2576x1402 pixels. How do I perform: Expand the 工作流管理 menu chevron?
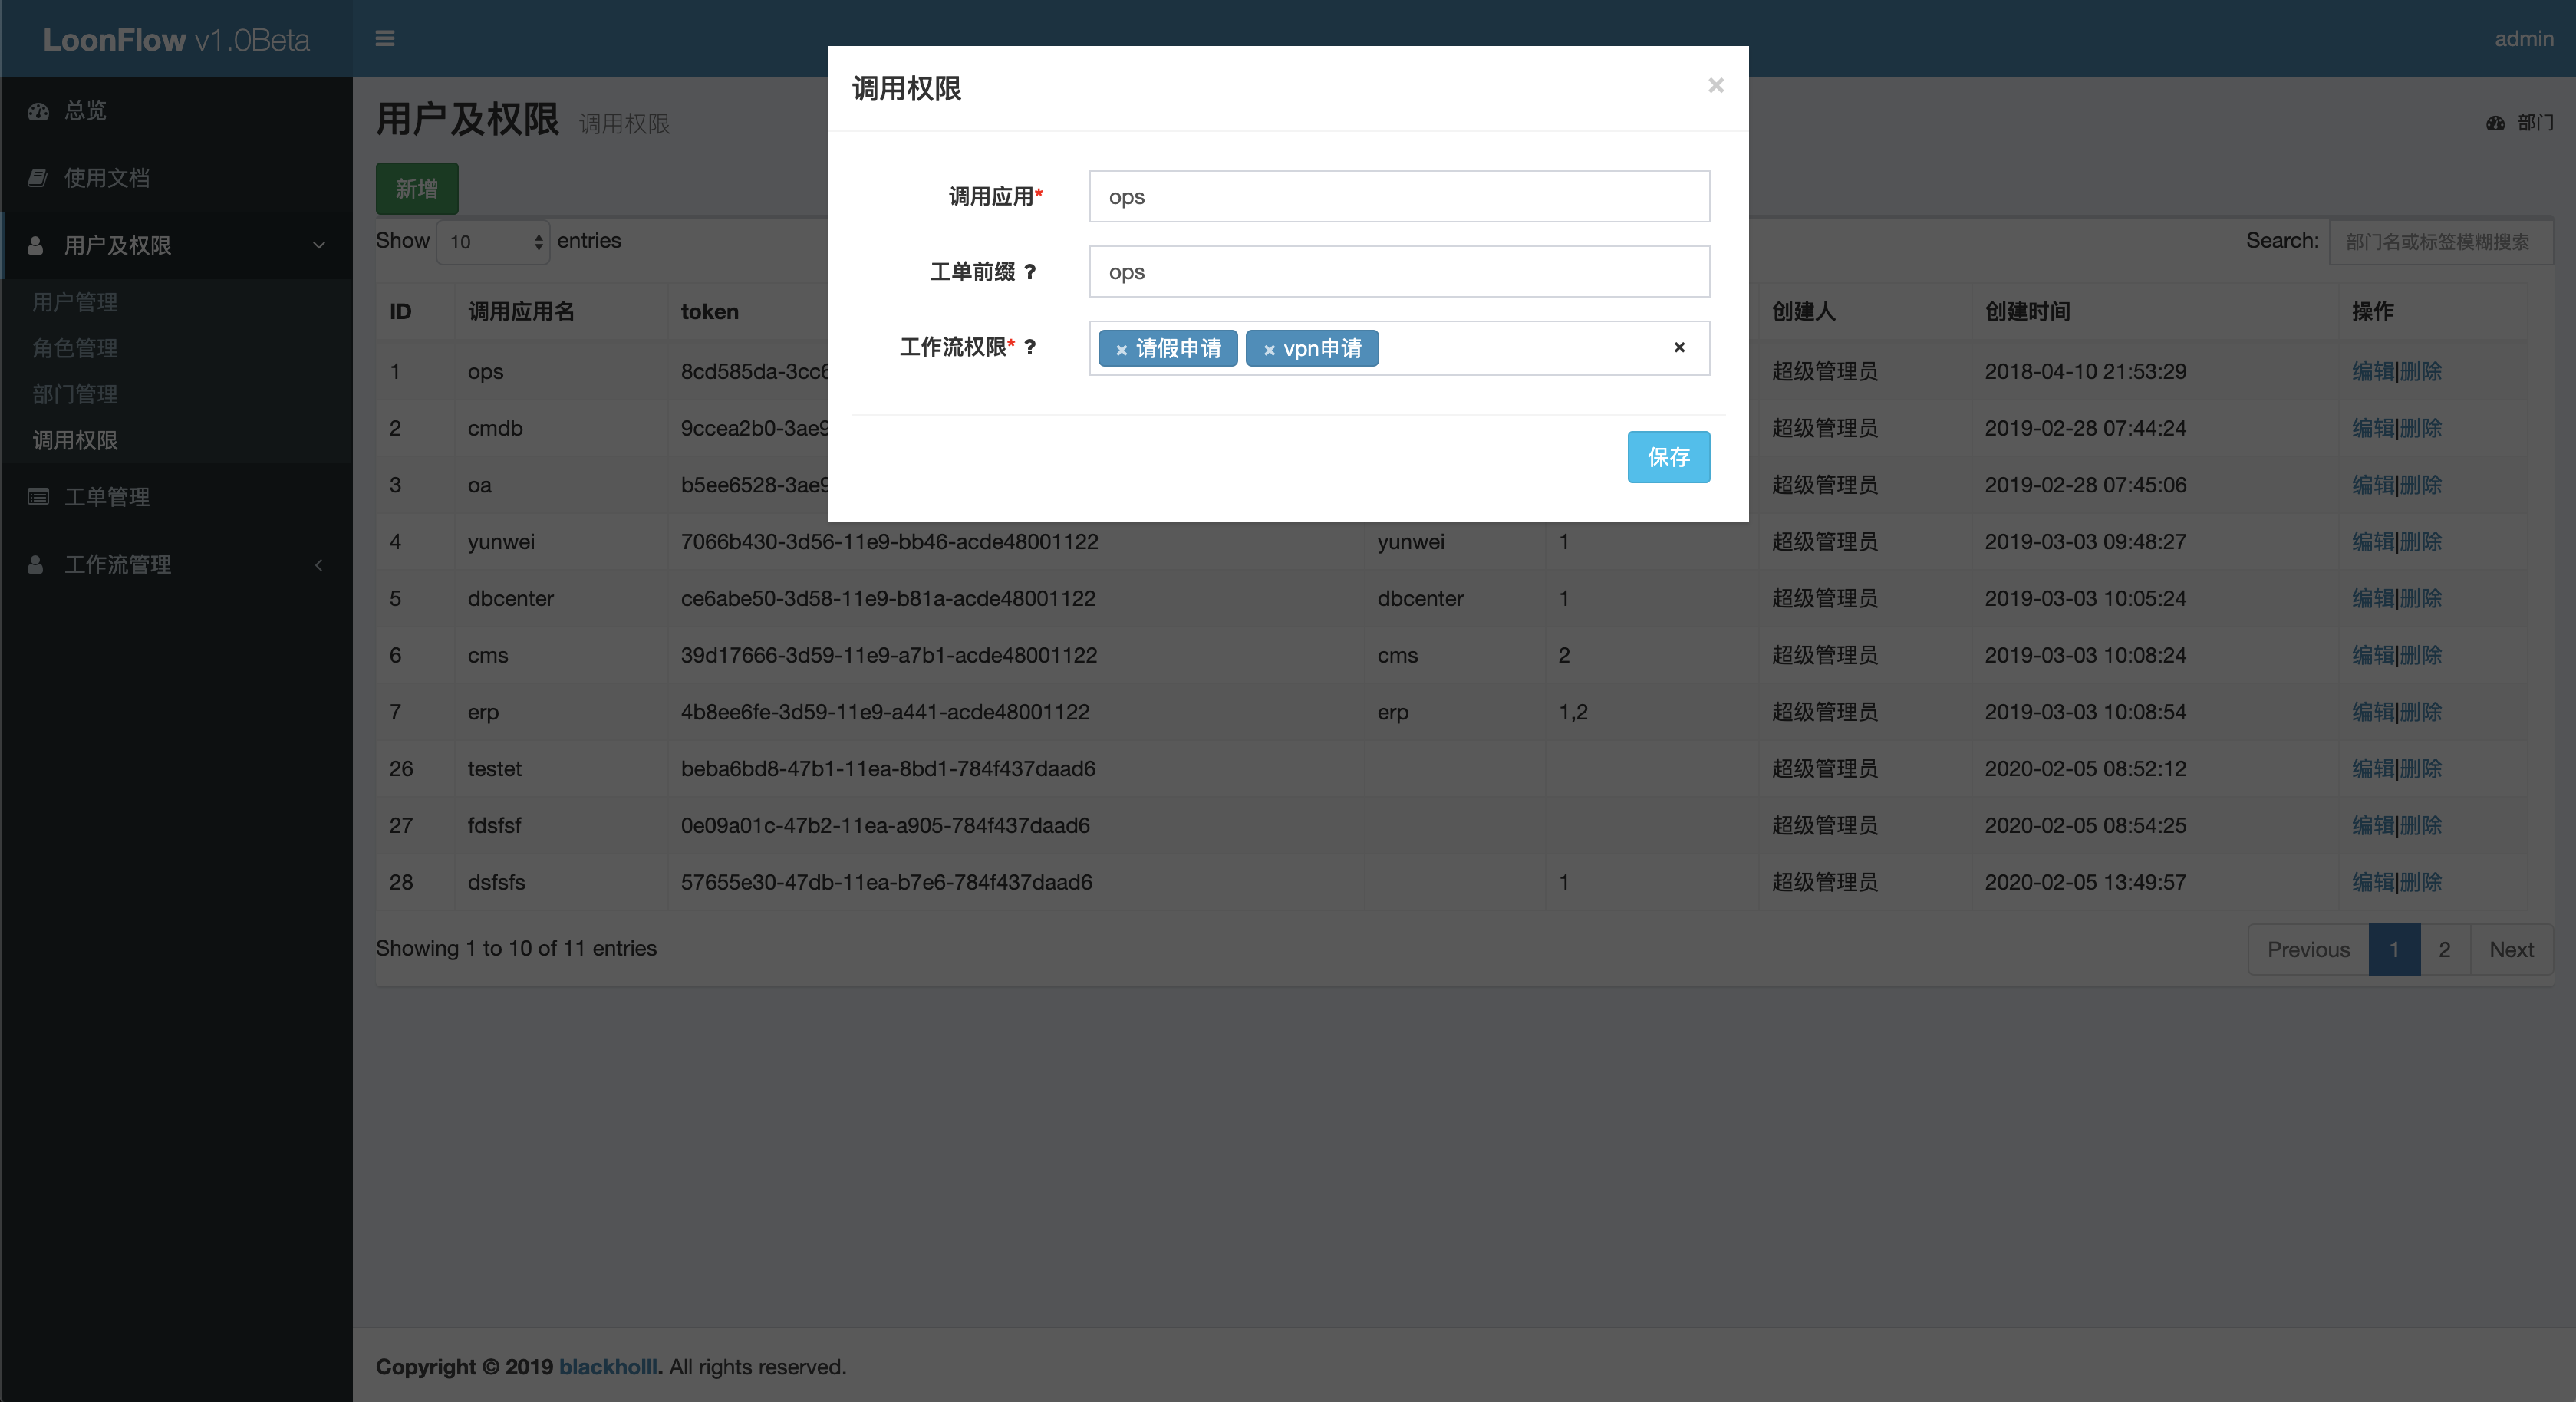[x=319, y=565]
